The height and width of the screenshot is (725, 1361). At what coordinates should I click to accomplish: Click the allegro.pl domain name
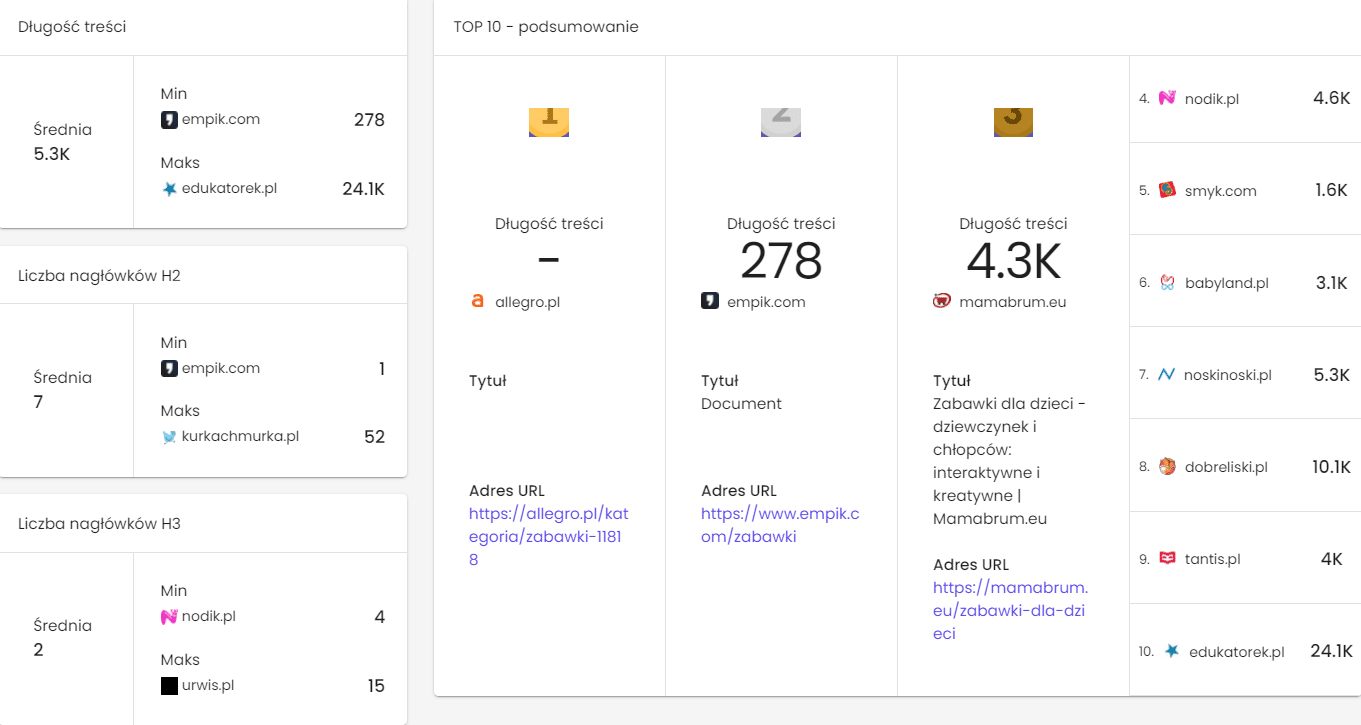pos(528,302)
